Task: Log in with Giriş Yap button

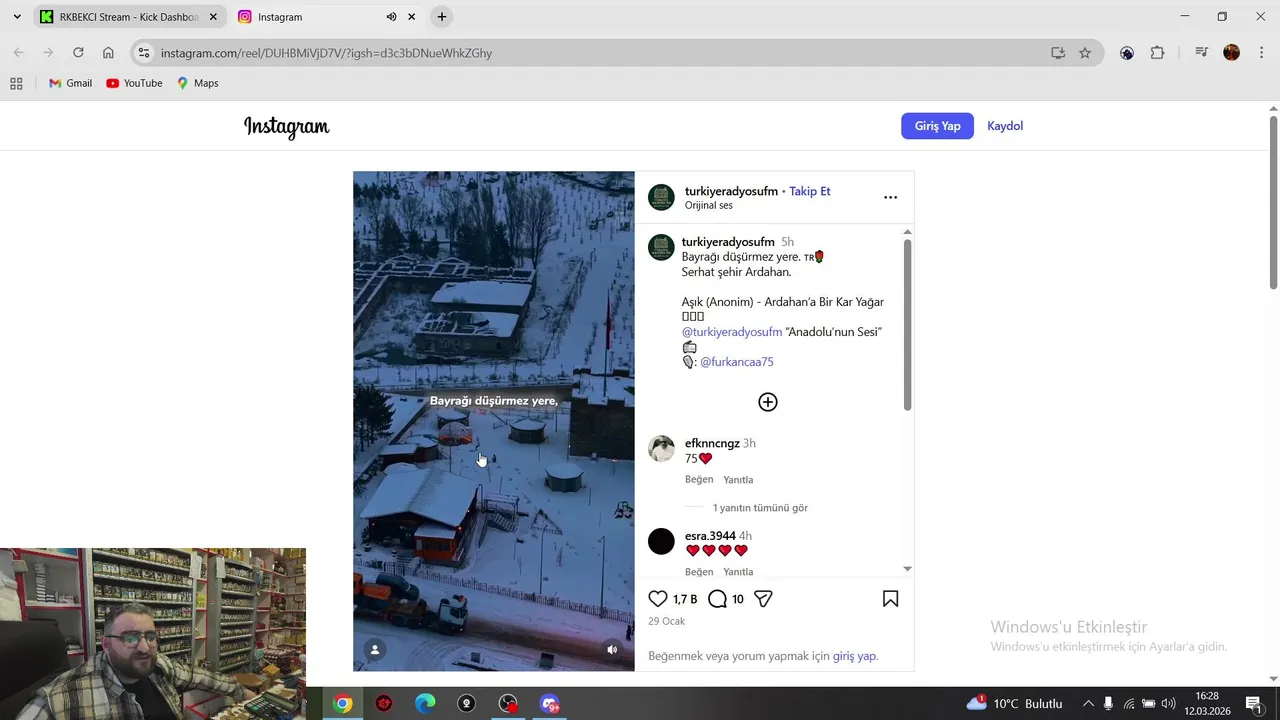Action: coord(937,126)
